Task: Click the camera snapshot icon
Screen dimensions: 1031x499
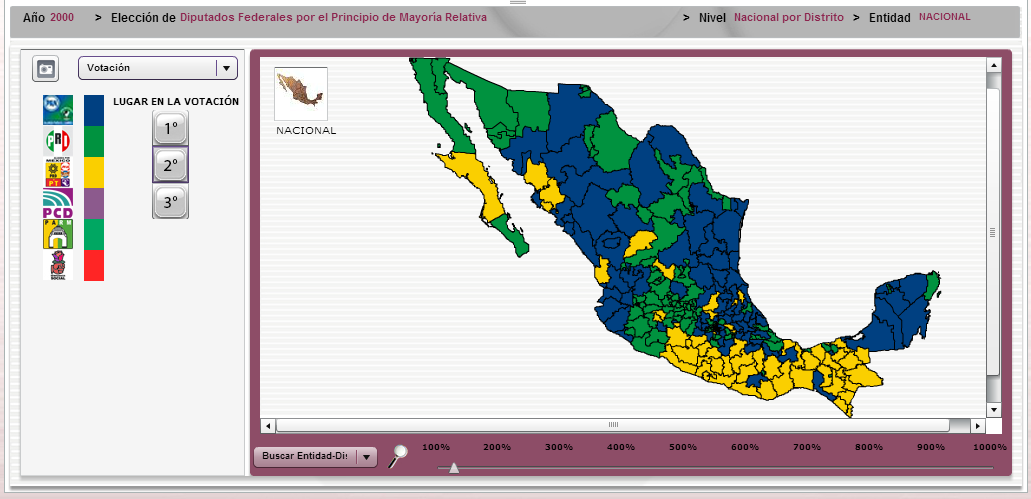Action: pos(45,68)
